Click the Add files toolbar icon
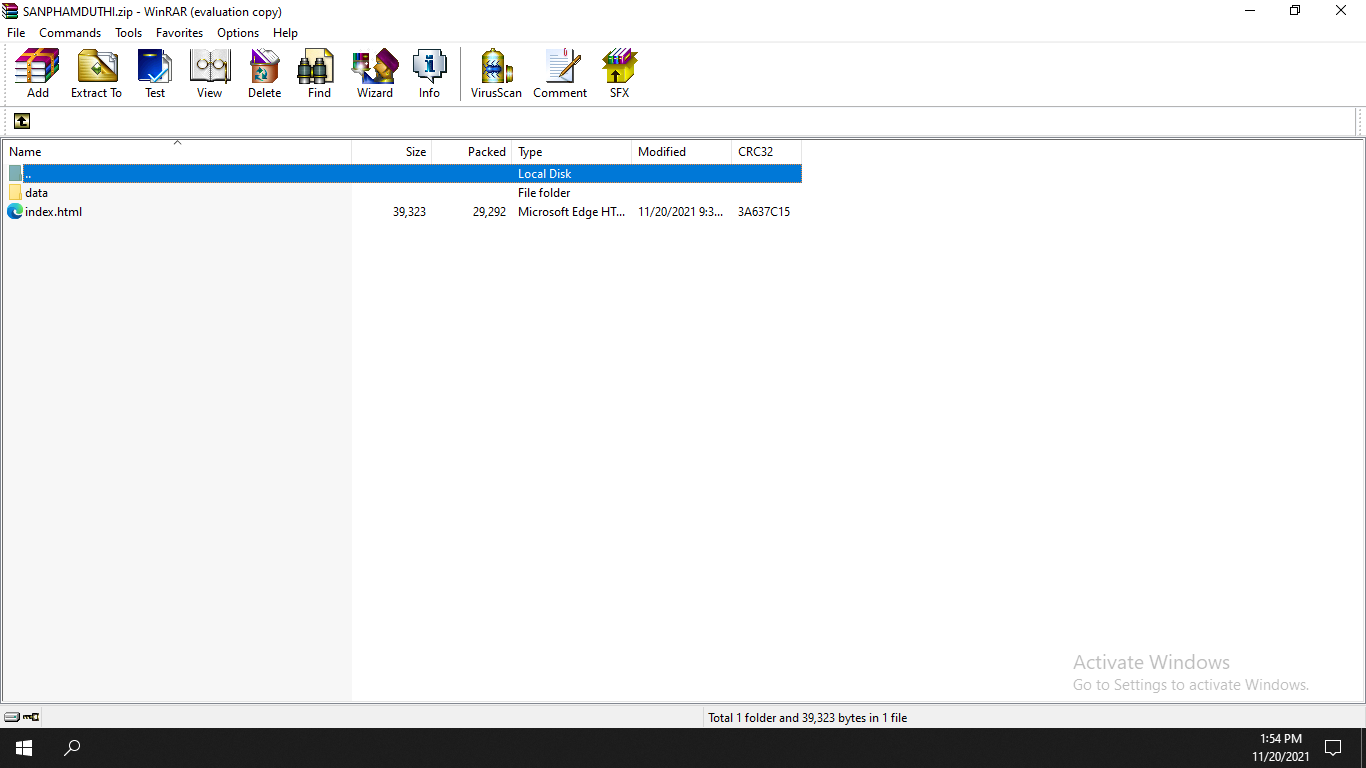The image size is (1366, 768). tap(37, 73)
